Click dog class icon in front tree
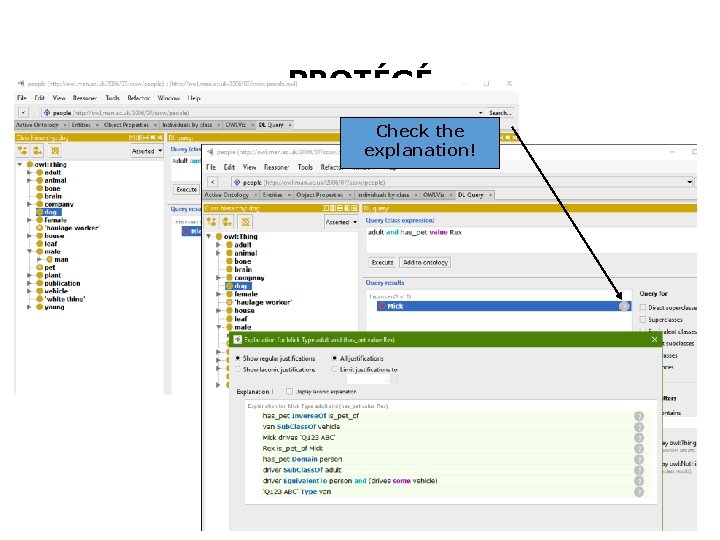 [x=229, y=286]
